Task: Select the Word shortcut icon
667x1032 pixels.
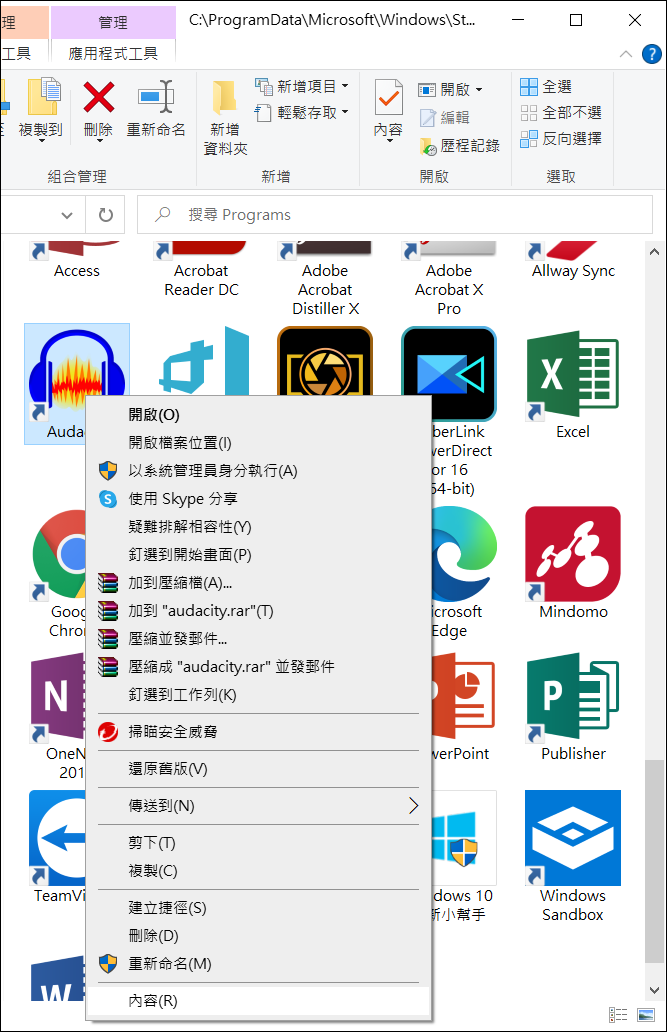Action: pyautogui.click(x=58, y=978)
